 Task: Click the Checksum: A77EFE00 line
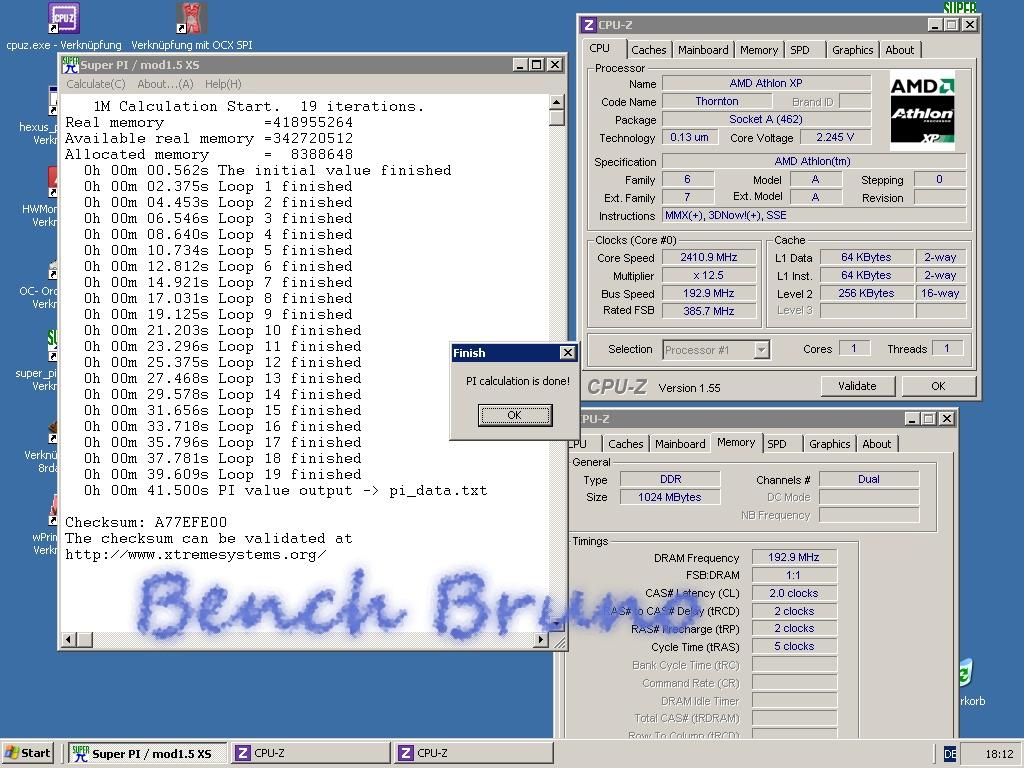[146, 522]
